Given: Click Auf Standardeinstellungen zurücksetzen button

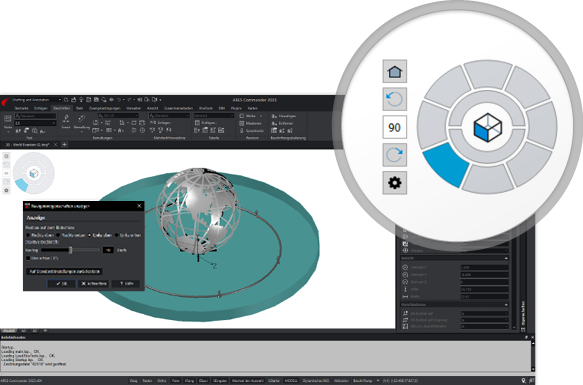Looking at the screenshot, I should 64,272.
